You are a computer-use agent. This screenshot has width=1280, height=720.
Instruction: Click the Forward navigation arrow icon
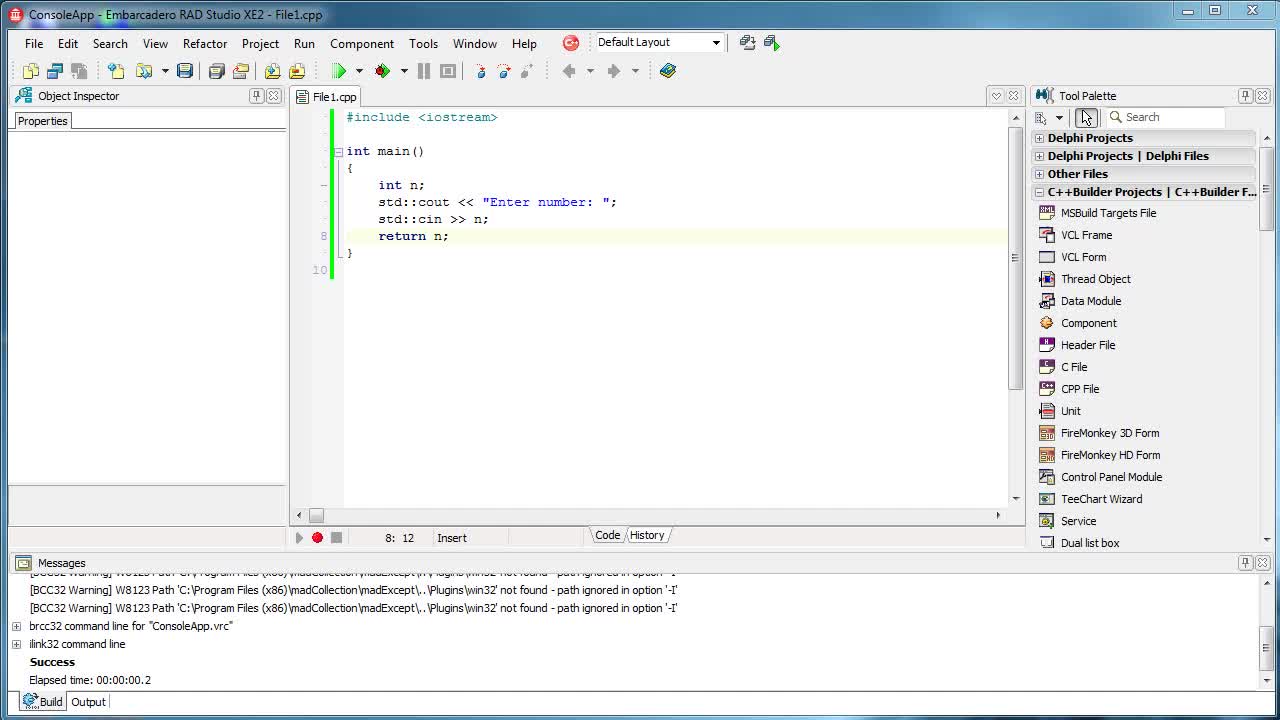[614, 71]
